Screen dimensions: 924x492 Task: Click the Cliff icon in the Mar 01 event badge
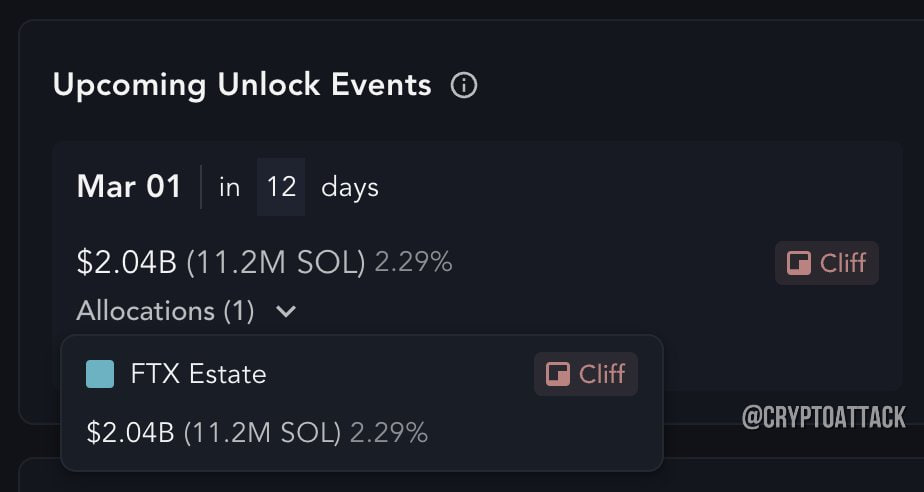799,263
